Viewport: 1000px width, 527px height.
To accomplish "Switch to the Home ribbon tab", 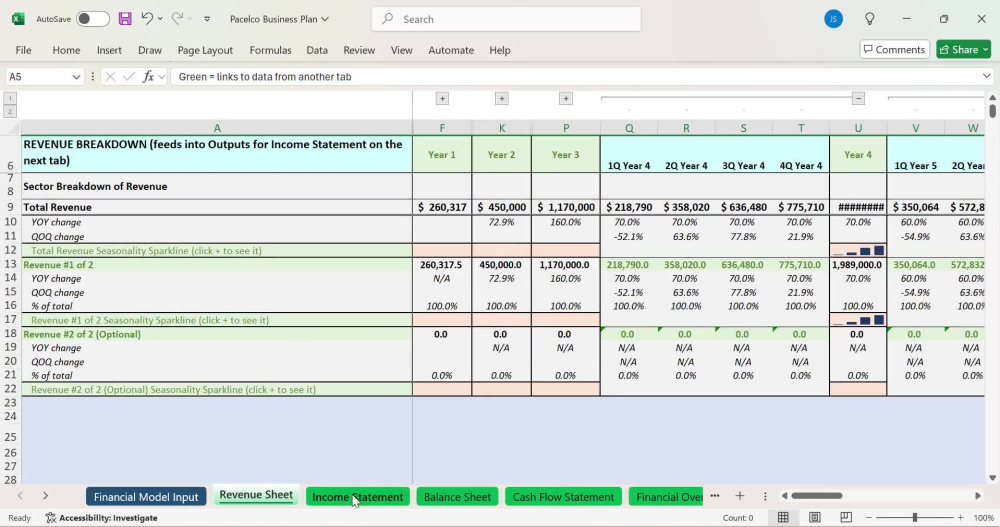I will click(x=66, y=50).
